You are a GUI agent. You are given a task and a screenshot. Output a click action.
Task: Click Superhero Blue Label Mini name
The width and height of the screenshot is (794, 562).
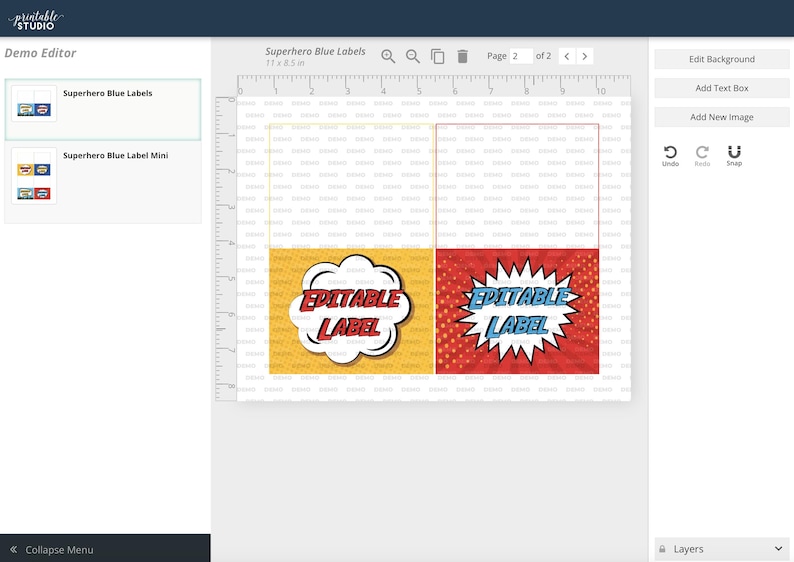click(x=115, y=155)
